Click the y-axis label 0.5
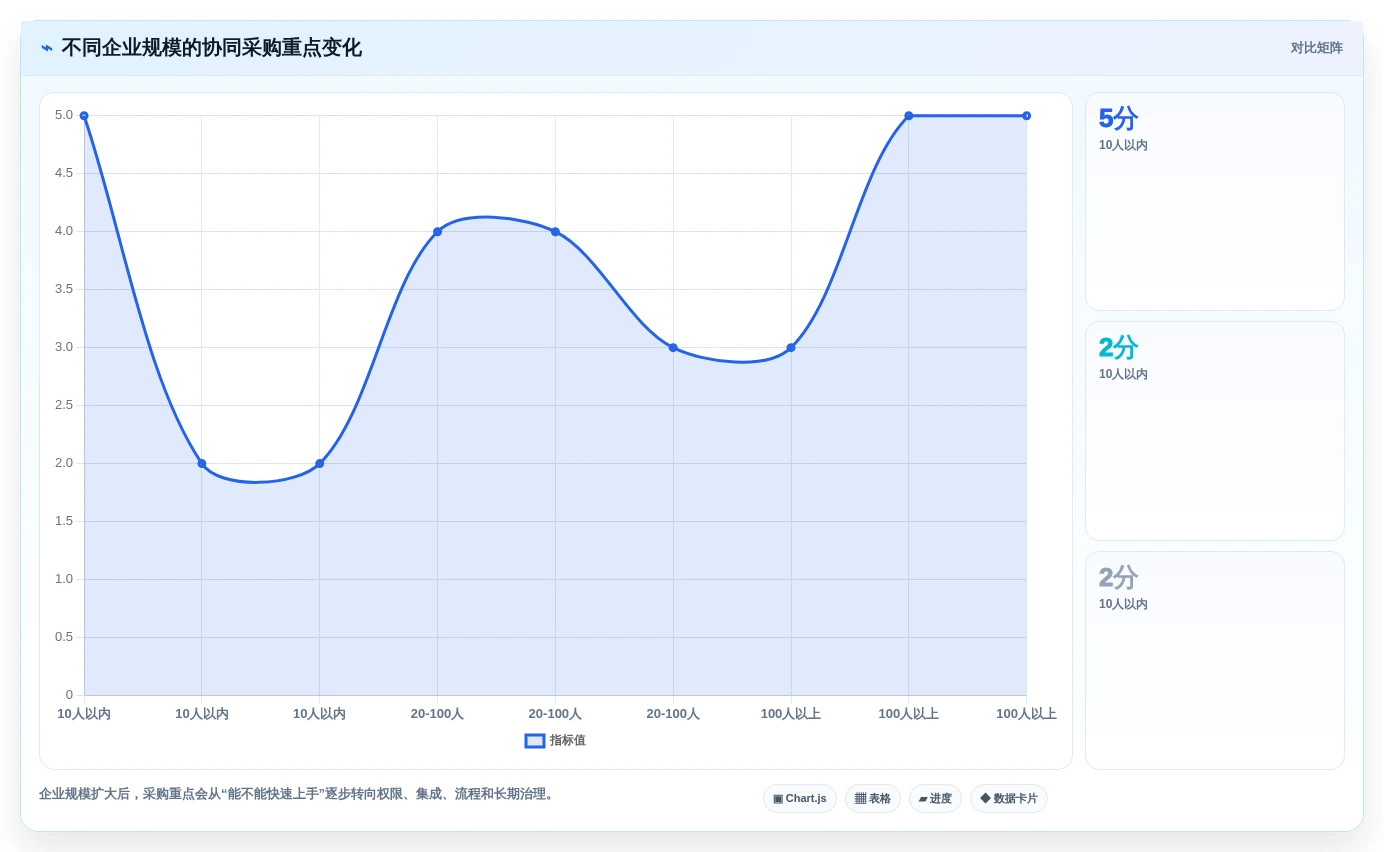This screenshot has height=852, width=1384. tap(64, 637)
